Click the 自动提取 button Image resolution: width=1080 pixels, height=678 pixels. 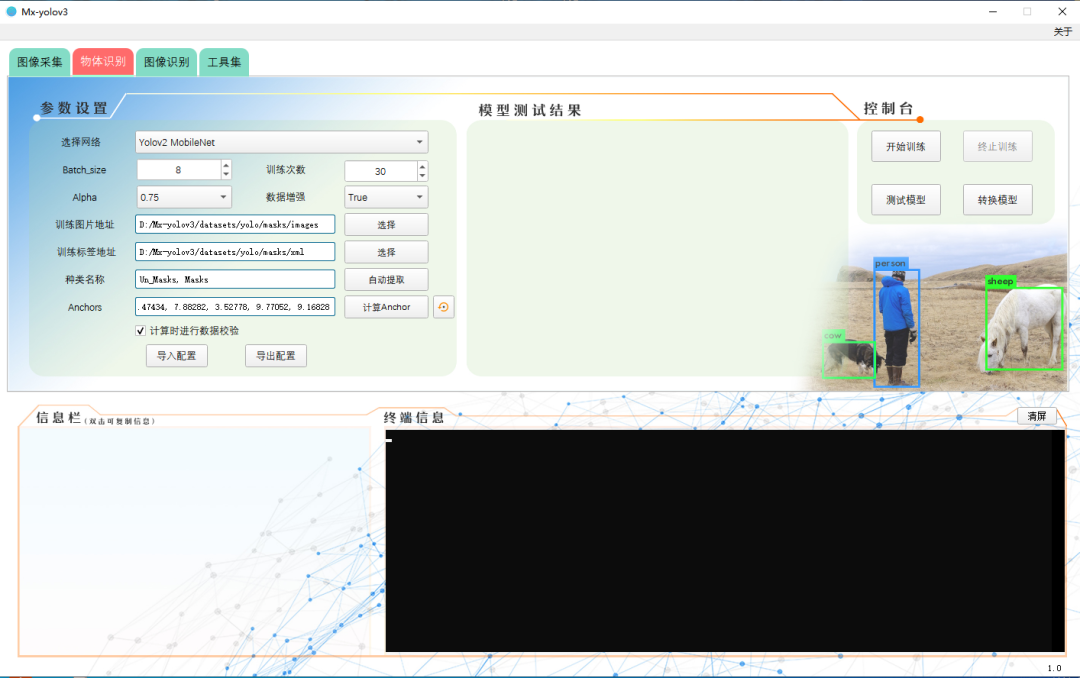point(386,280)
